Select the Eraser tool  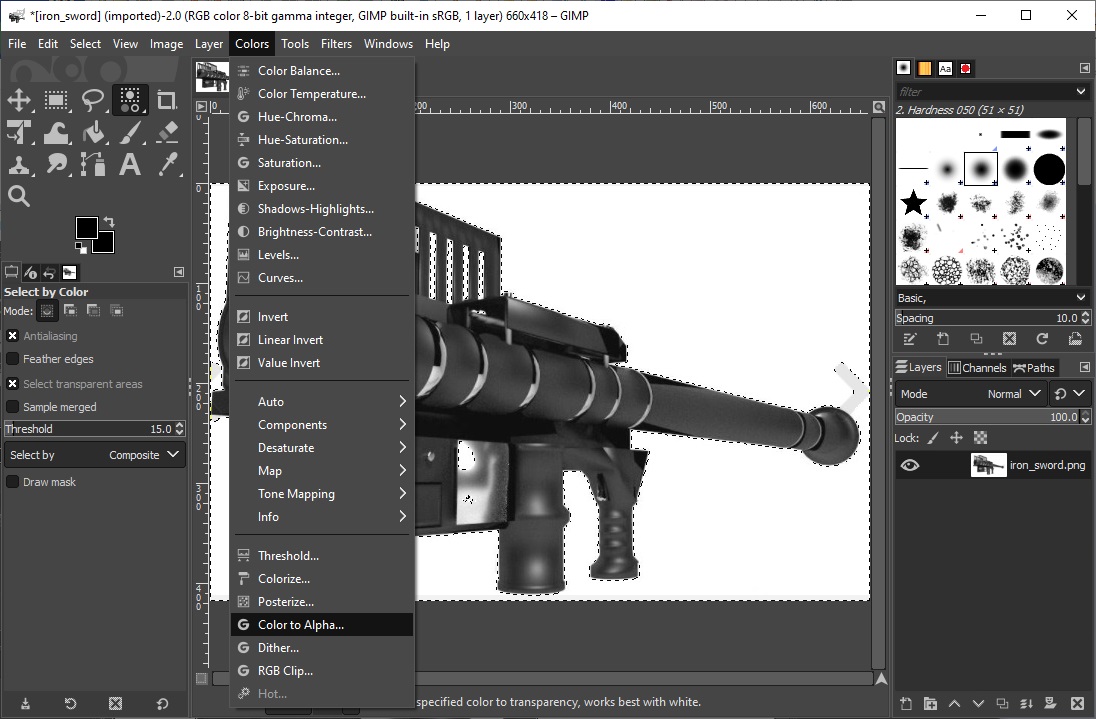(x=167, y=133)
